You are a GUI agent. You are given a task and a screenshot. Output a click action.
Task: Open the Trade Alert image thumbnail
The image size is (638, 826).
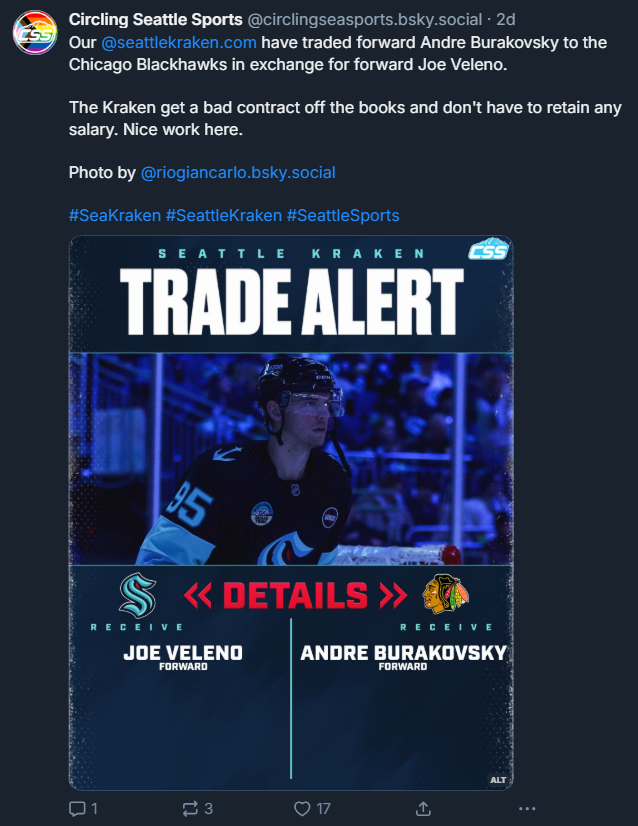[291, 513]
